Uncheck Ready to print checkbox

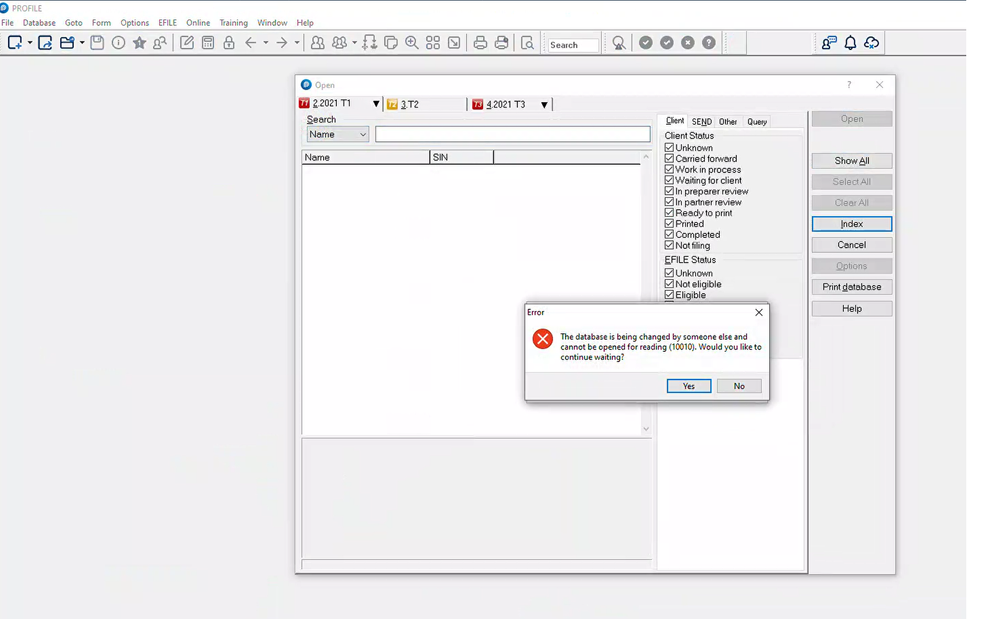tap(669, 213)
